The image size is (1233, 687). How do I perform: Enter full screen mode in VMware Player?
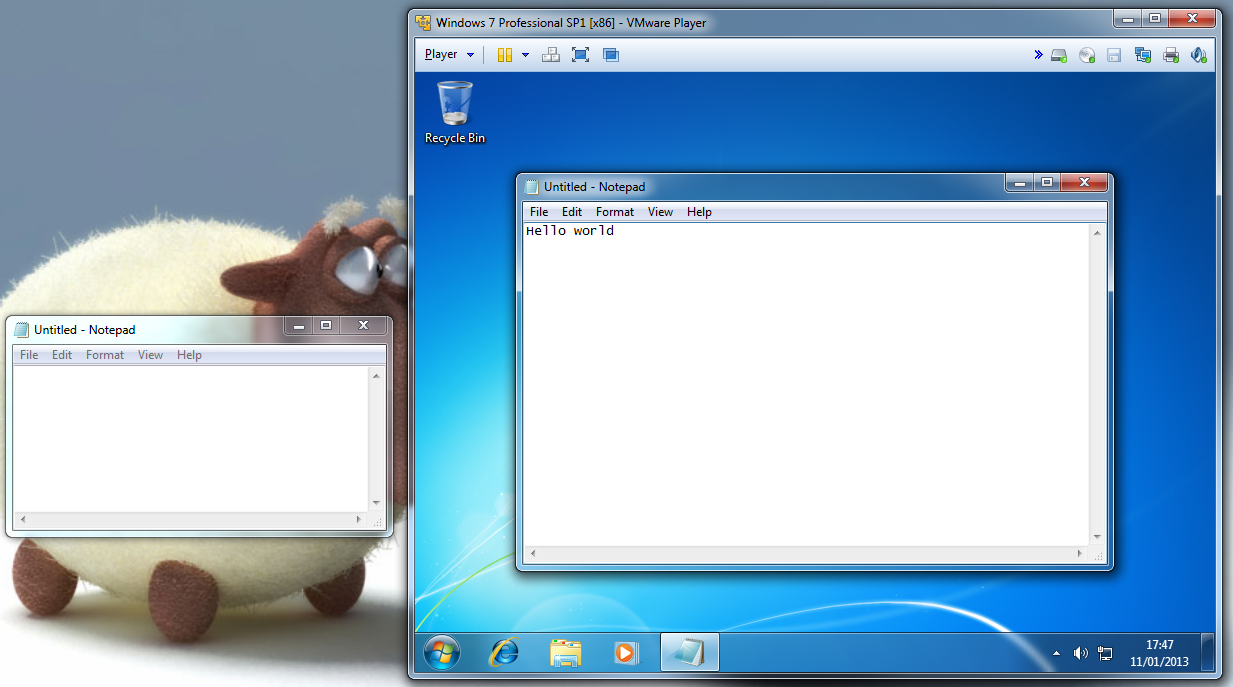580,55
